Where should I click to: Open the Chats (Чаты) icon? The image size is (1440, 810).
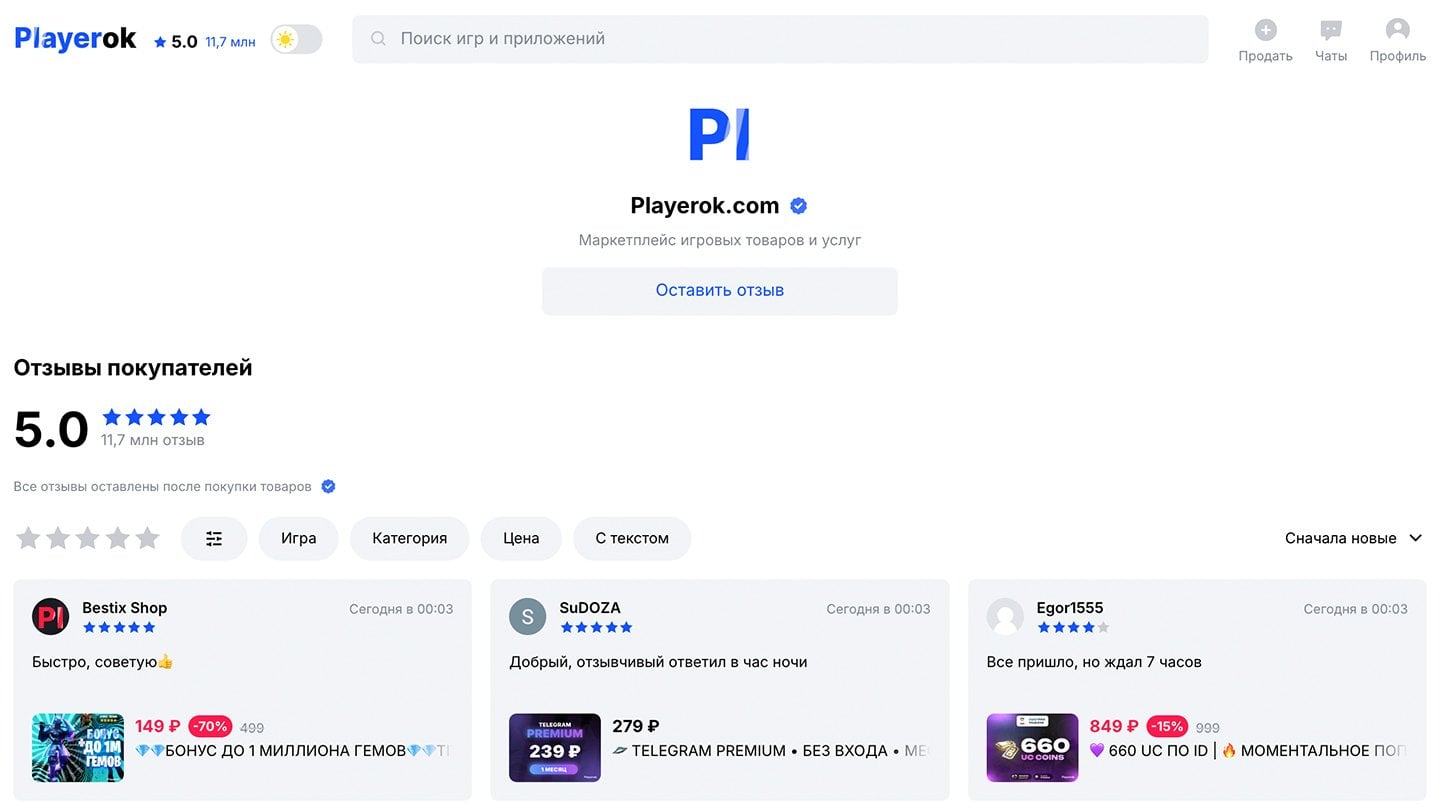coord(1330,31)
